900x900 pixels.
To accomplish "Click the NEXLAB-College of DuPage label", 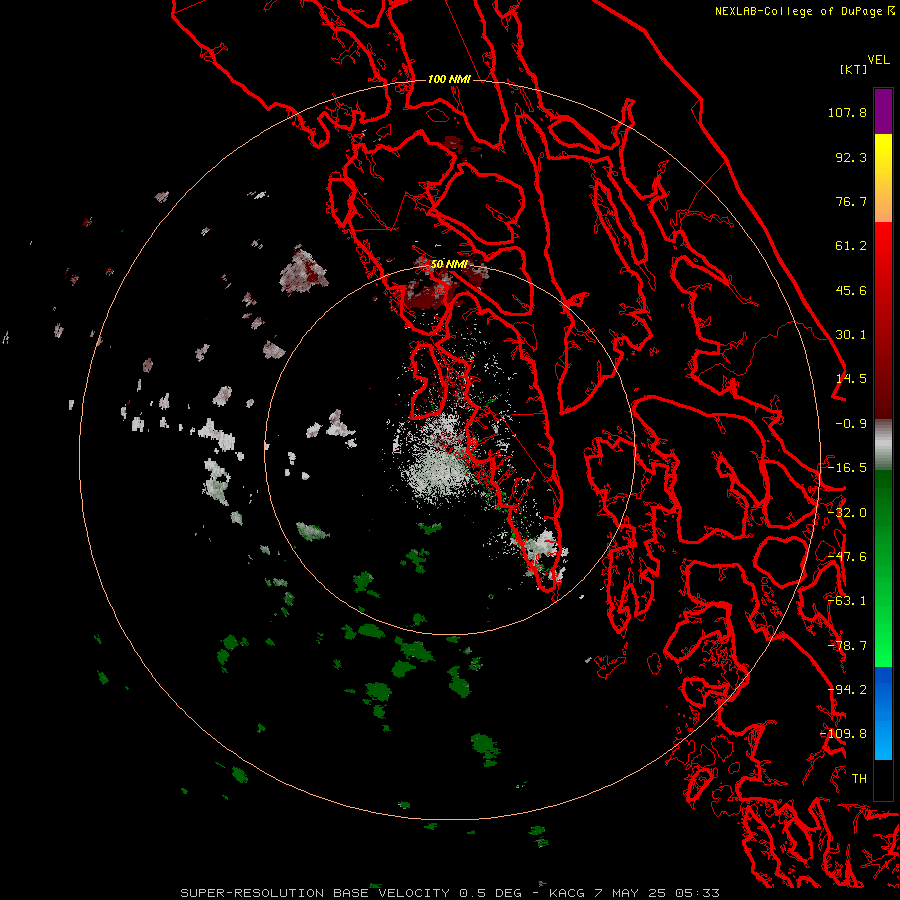I will tap(805, 11).
